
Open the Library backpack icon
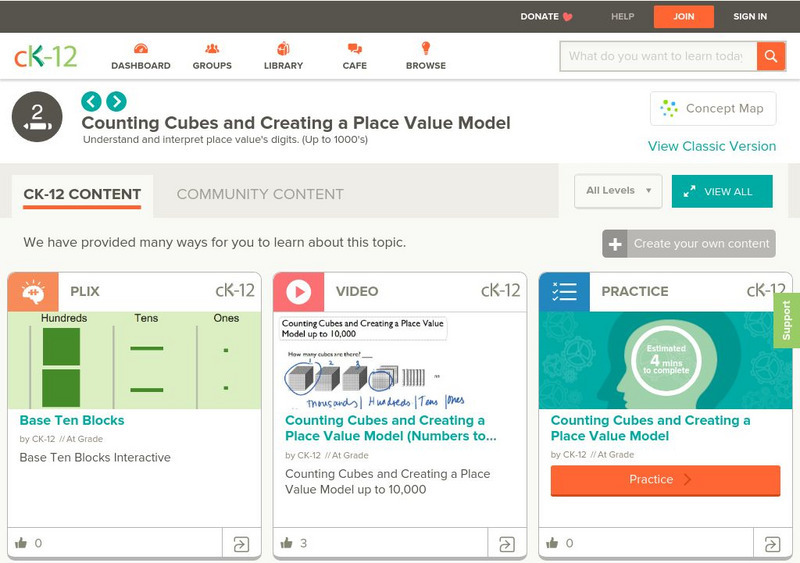point(283,49)
